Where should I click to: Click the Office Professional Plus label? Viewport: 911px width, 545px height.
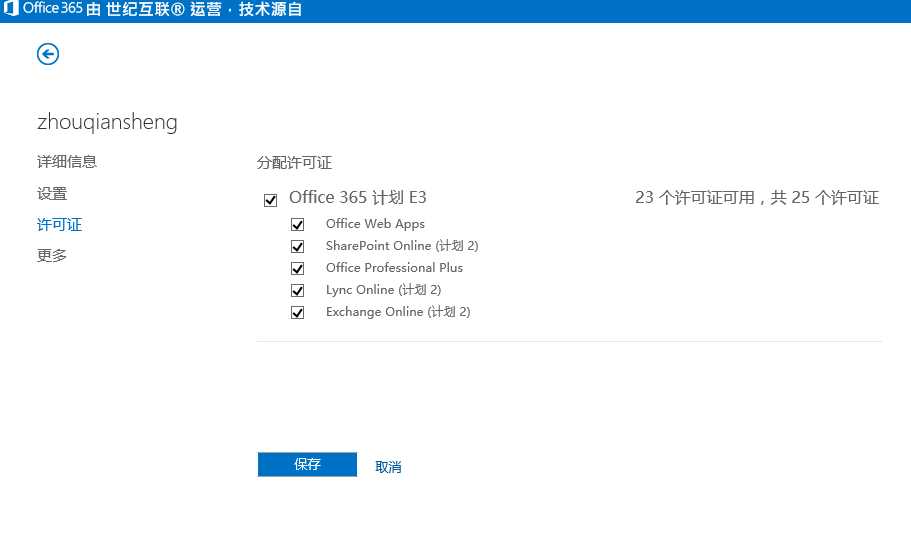click(394, 268)
